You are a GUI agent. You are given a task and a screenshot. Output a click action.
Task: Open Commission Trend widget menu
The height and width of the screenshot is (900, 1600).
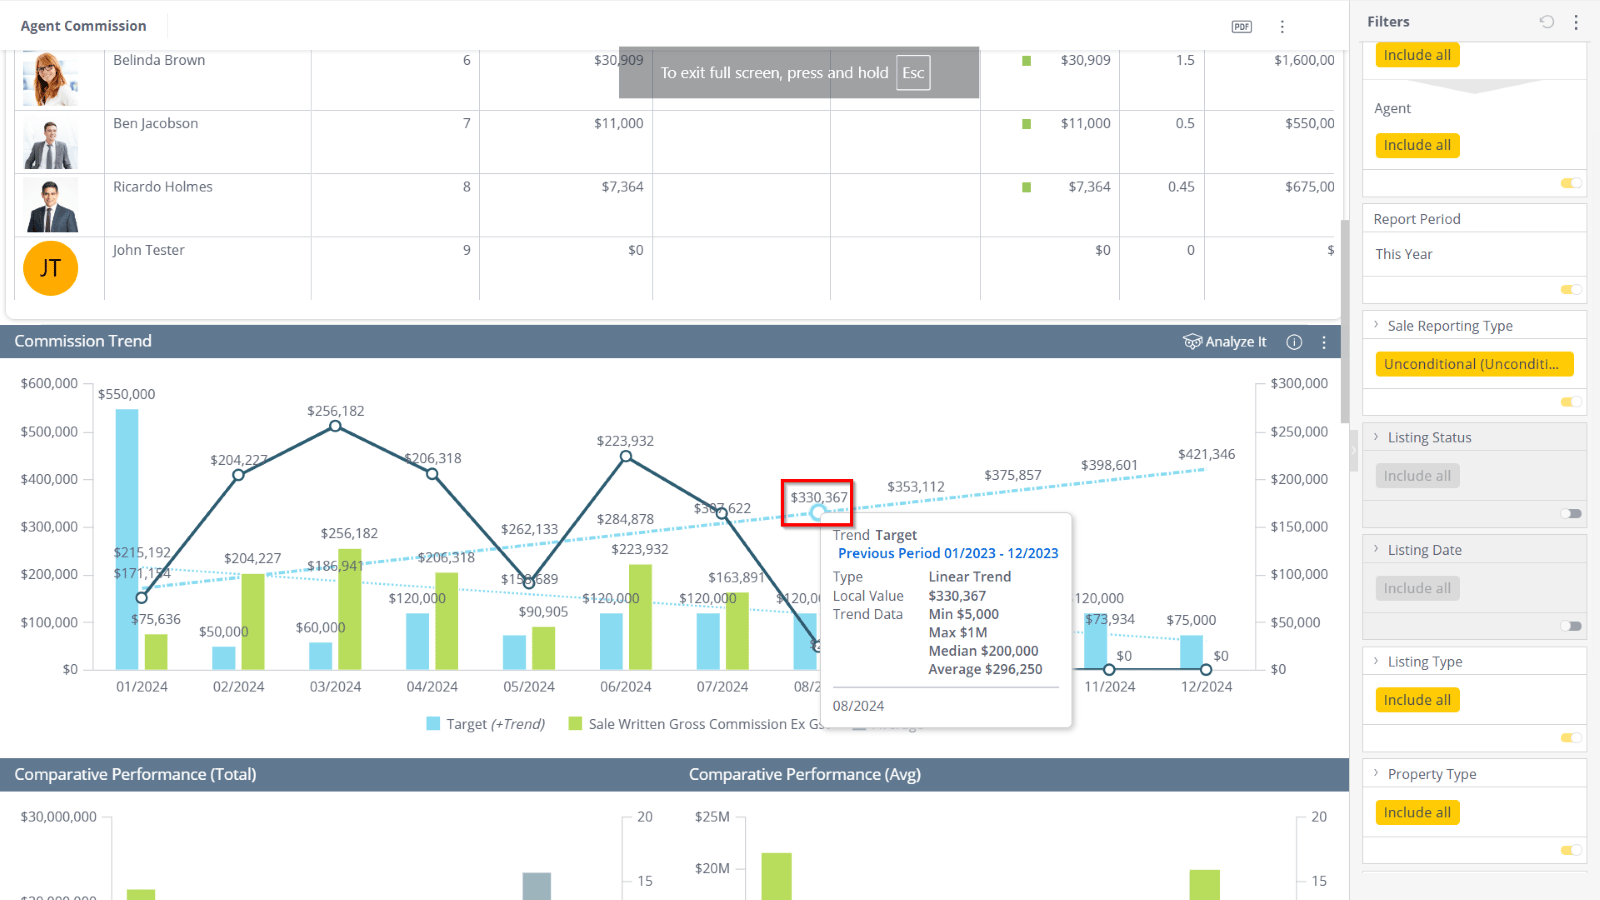tap(1324, 342)
